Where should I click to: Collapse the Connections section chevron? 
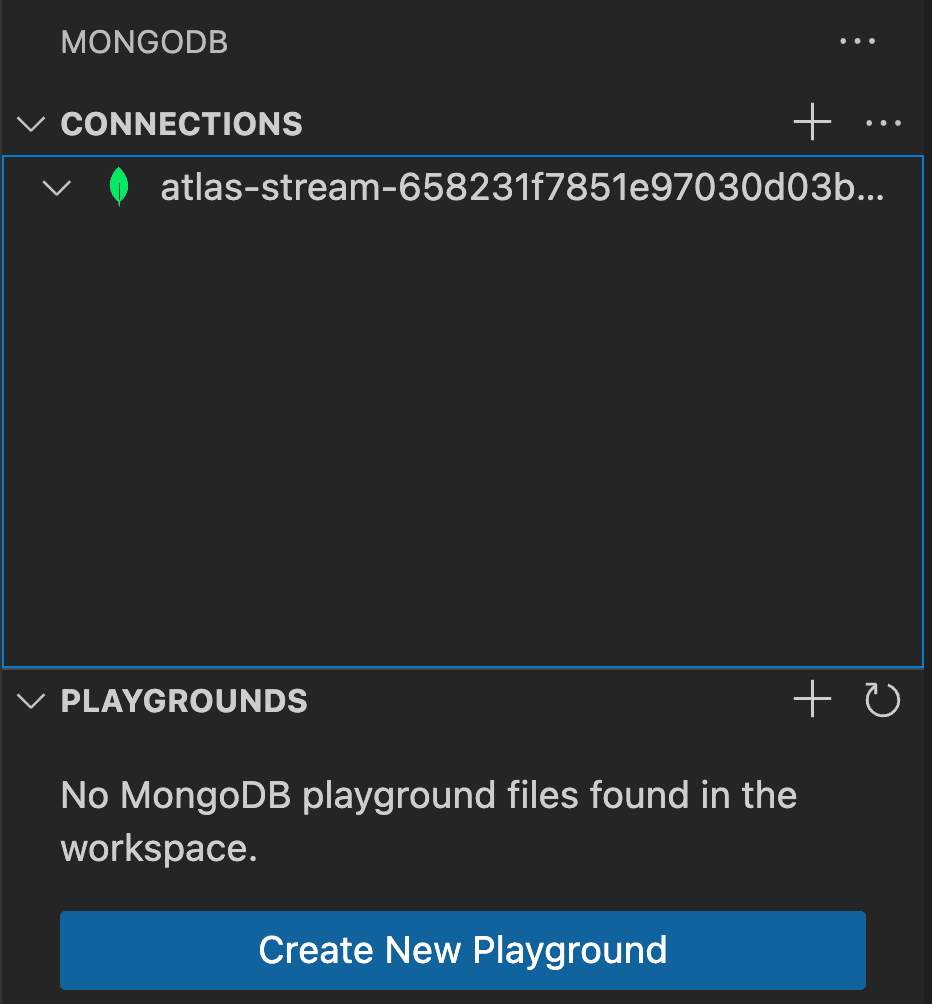[x=32, y=123]
